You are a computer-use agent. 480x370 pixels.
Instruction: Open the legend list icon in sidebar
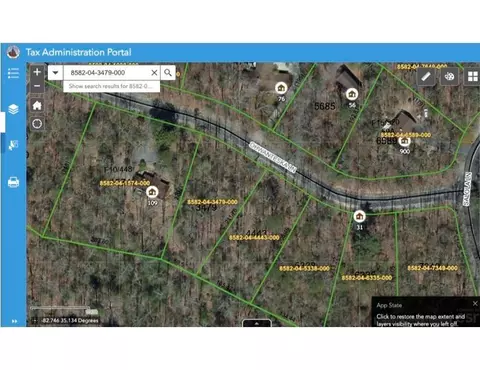pos(13,73)
